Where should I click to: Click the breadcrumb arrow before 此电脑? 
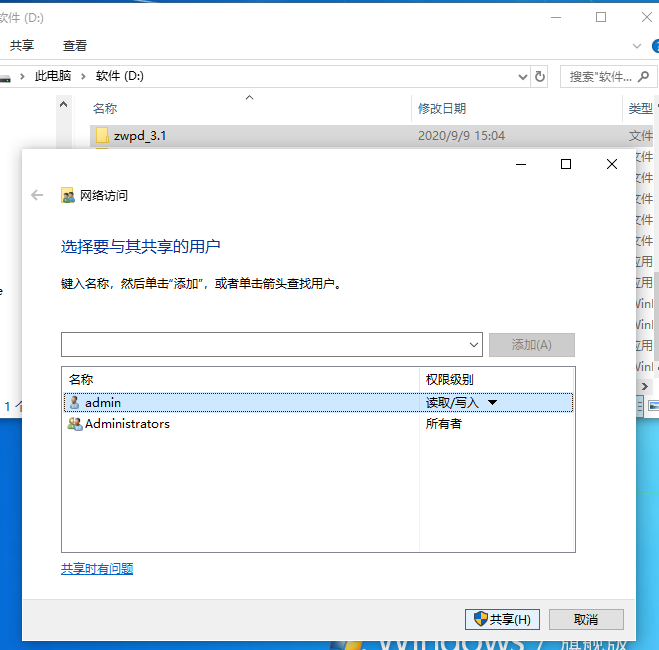coord(22,76)
